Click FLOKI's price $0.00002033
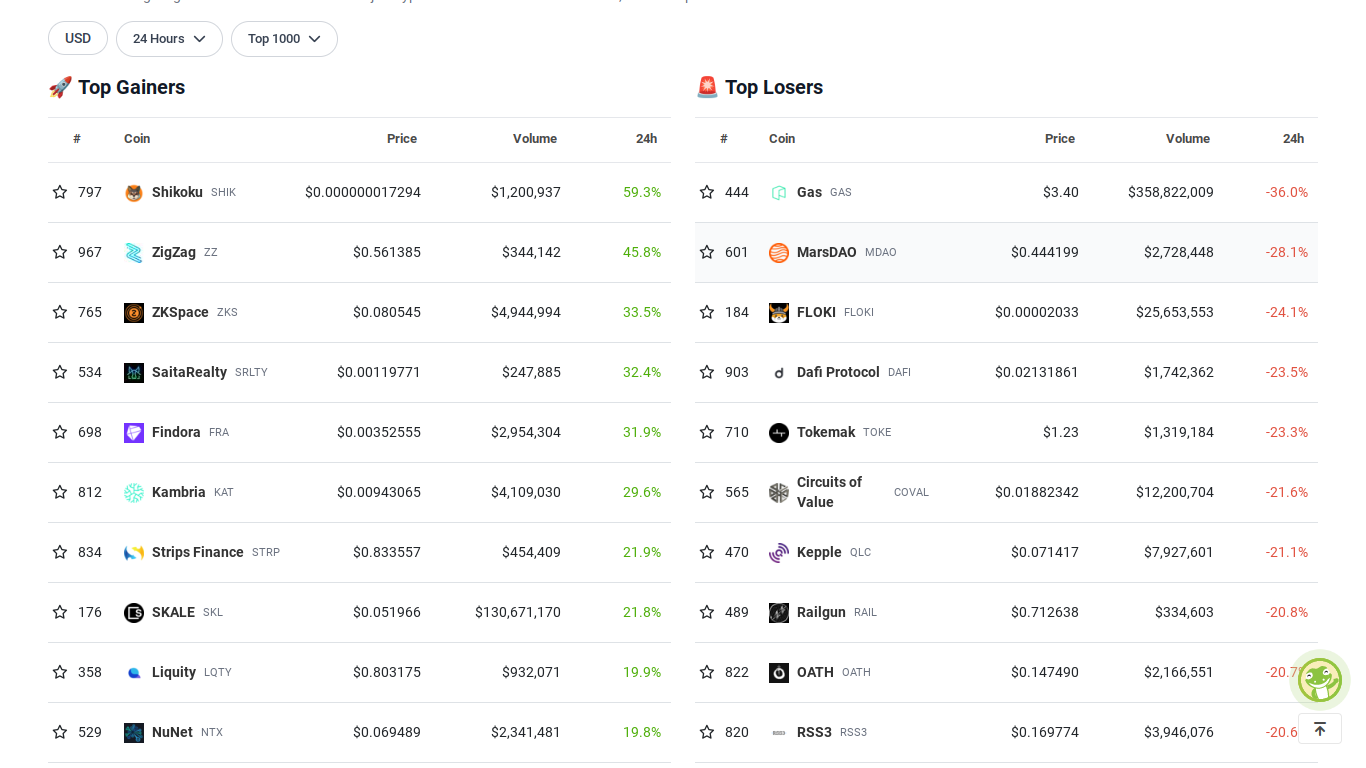Screen dimensions: 1366x768 1037,312
